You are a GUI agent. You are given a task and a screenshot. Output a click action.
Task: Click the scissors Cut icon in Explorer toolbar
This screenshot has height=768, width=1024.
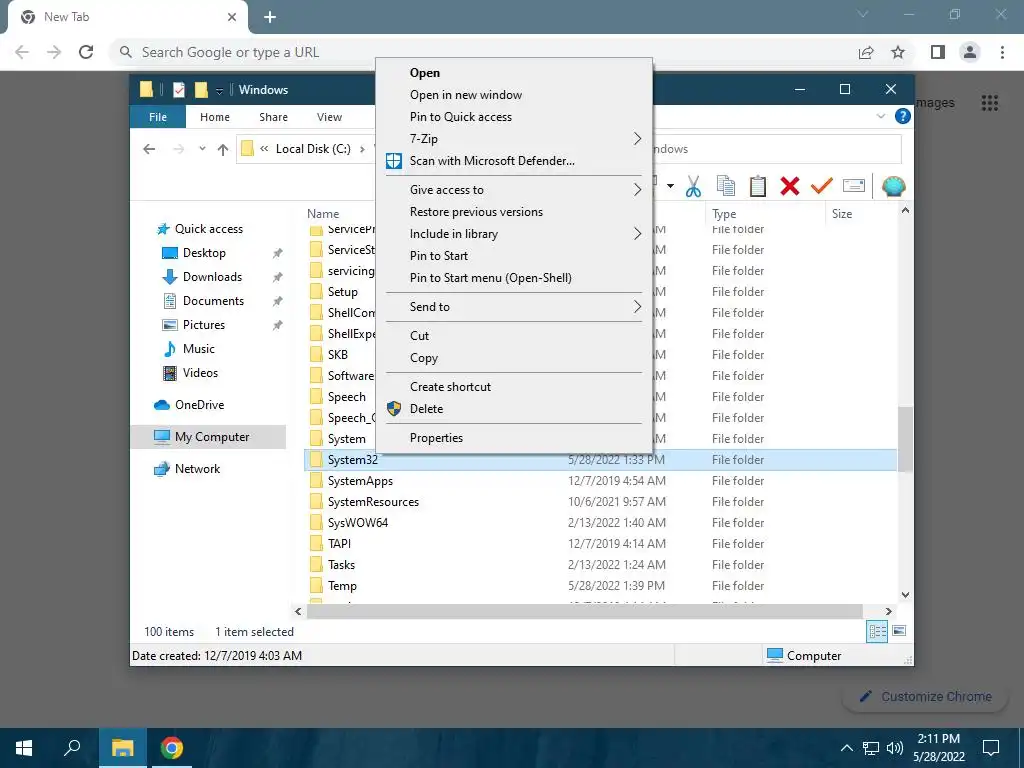(x=693, y=187)
